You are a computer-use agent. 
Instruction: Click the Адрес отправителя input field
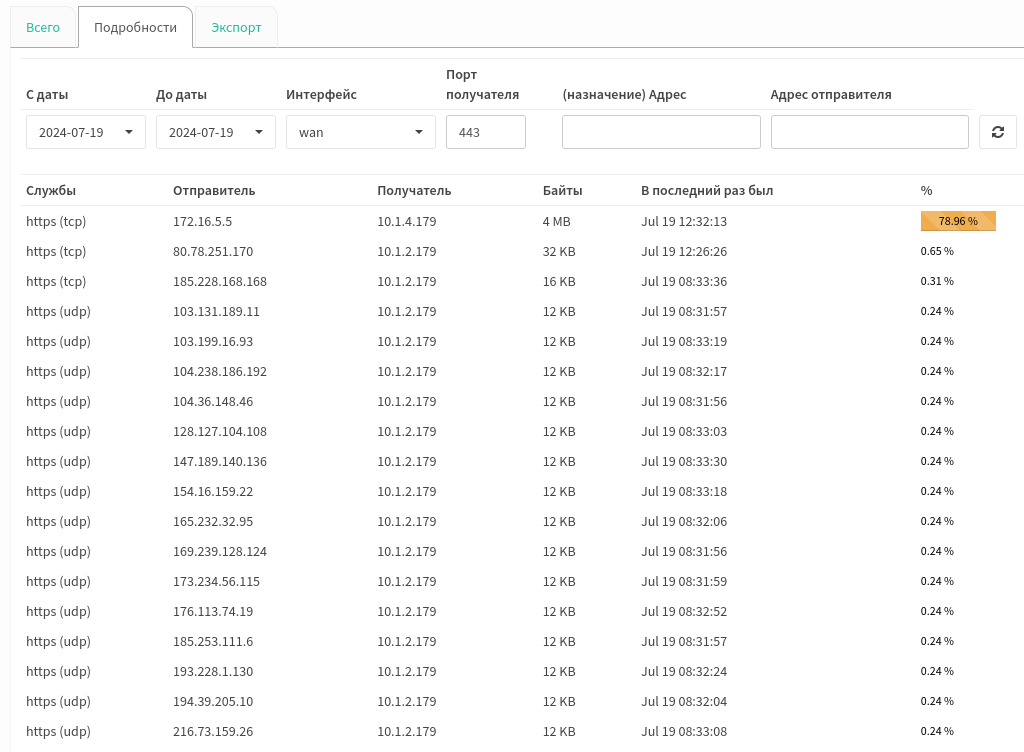coord(869,132)
